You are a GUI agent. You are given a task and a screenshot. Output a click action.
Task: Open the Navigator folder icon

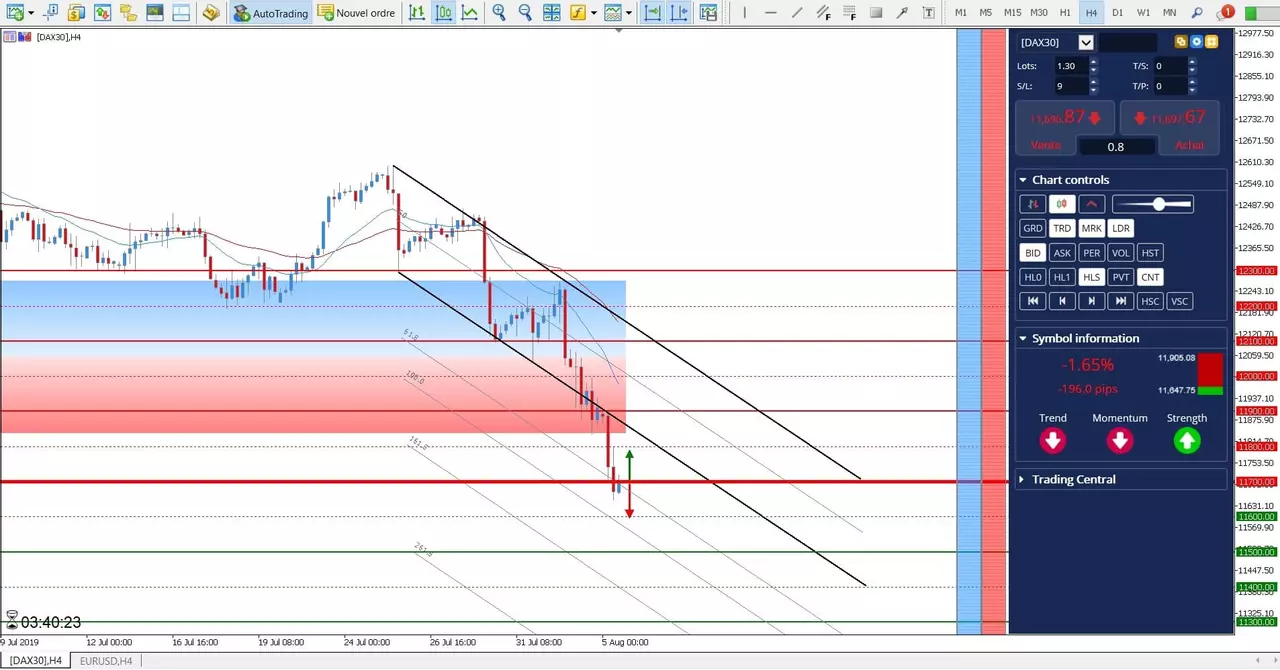tap(128, 13)
